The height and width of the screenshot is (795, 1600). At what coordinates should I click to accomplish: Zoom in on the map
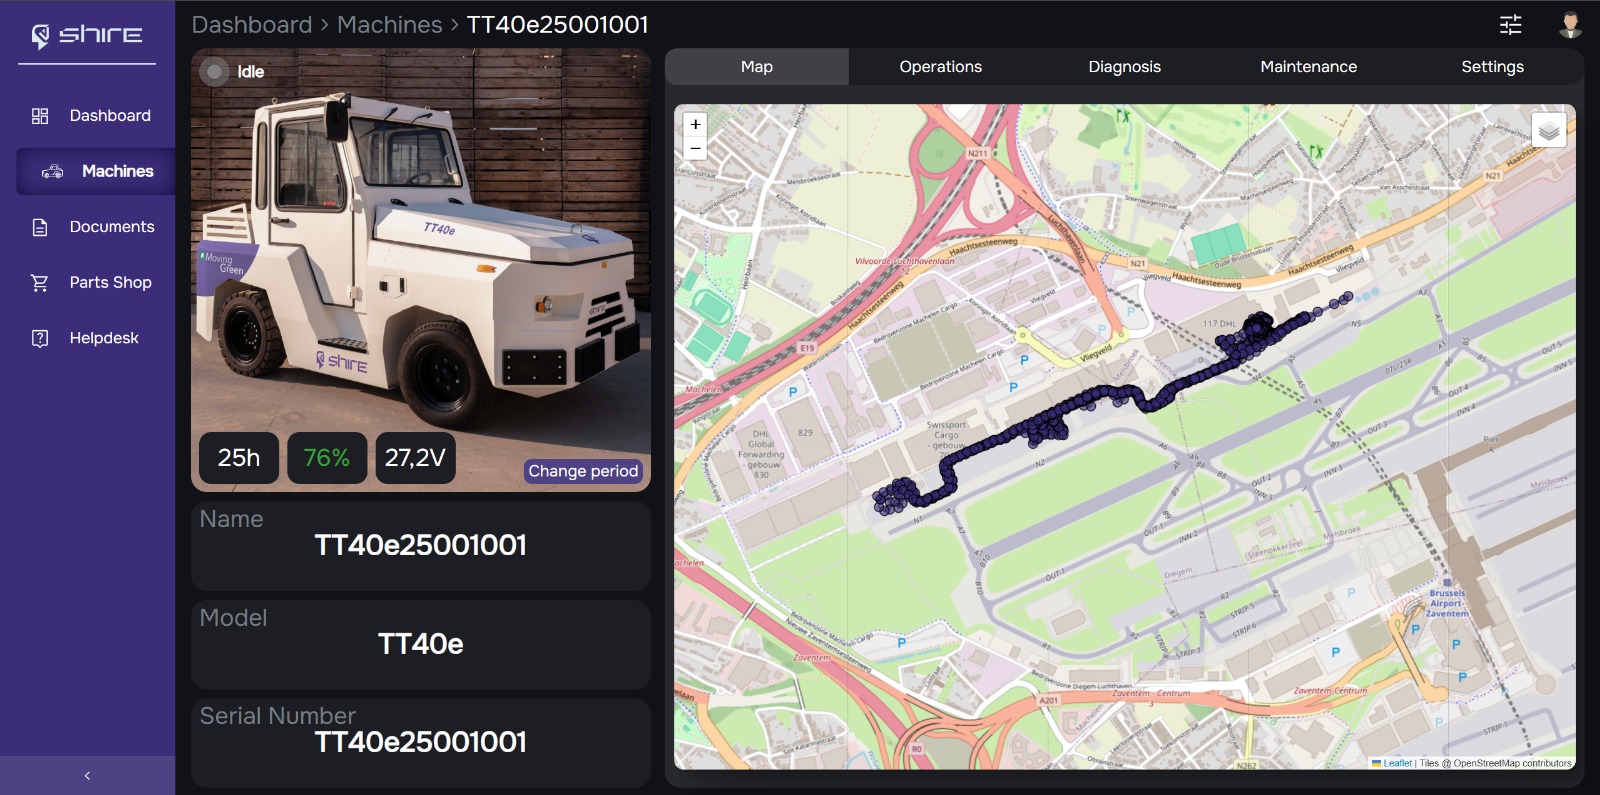[695, 124]
